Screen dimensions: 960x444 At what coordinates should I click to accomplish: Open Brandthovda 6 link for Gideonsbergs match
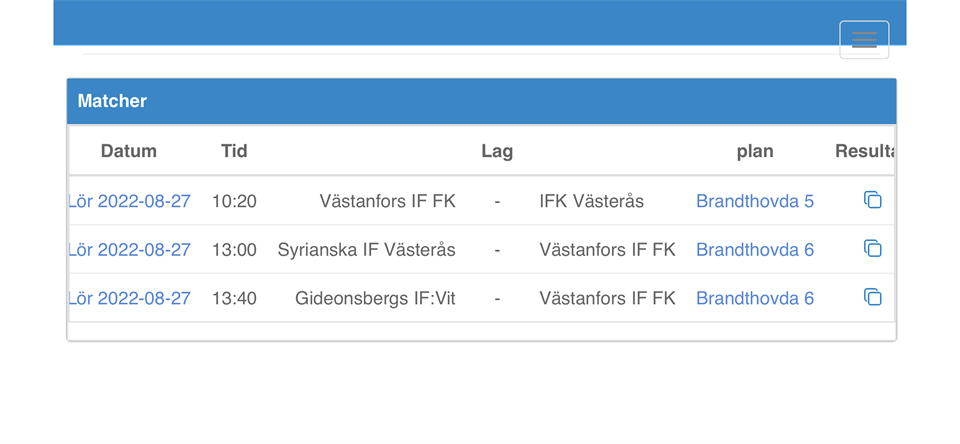[x=755, y=298]
